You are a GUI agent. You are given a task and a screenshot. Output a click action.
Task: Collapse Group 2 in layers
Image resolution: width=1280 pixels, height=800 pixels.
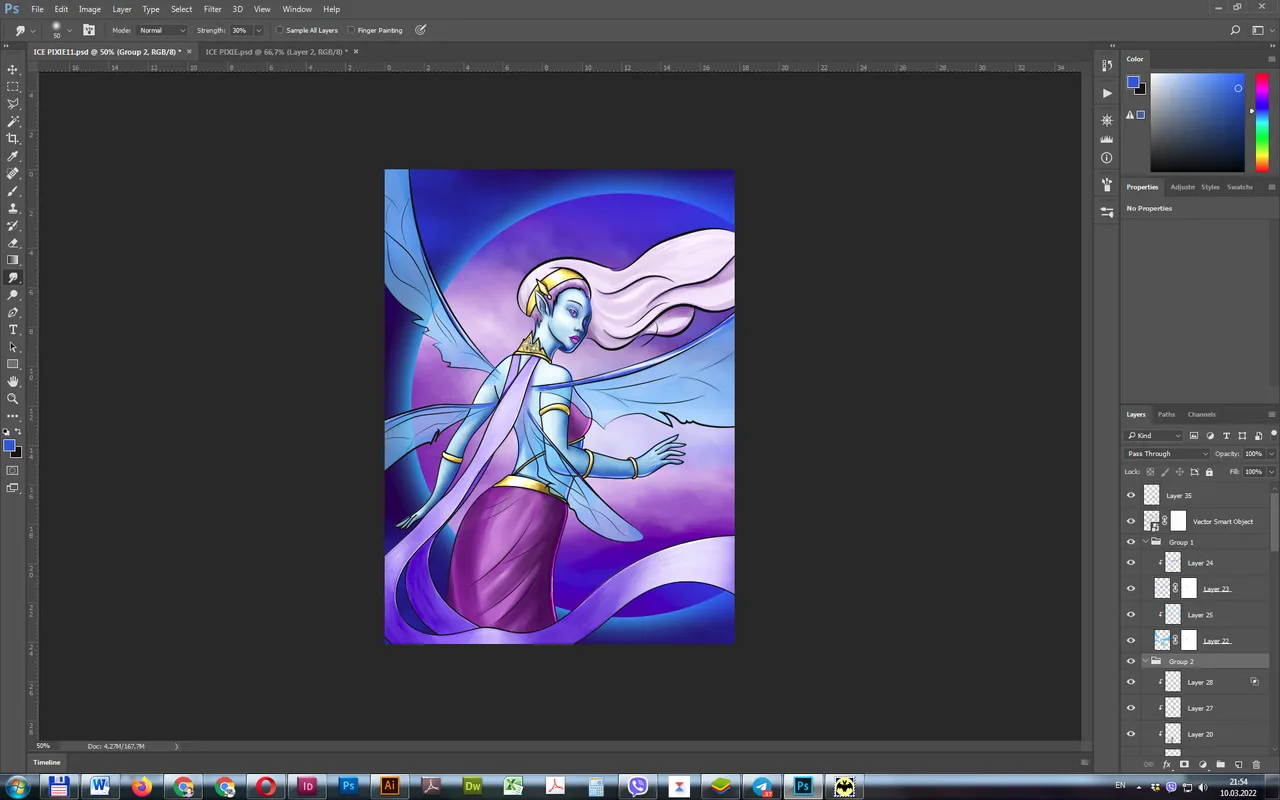(x=1145, y=661)
